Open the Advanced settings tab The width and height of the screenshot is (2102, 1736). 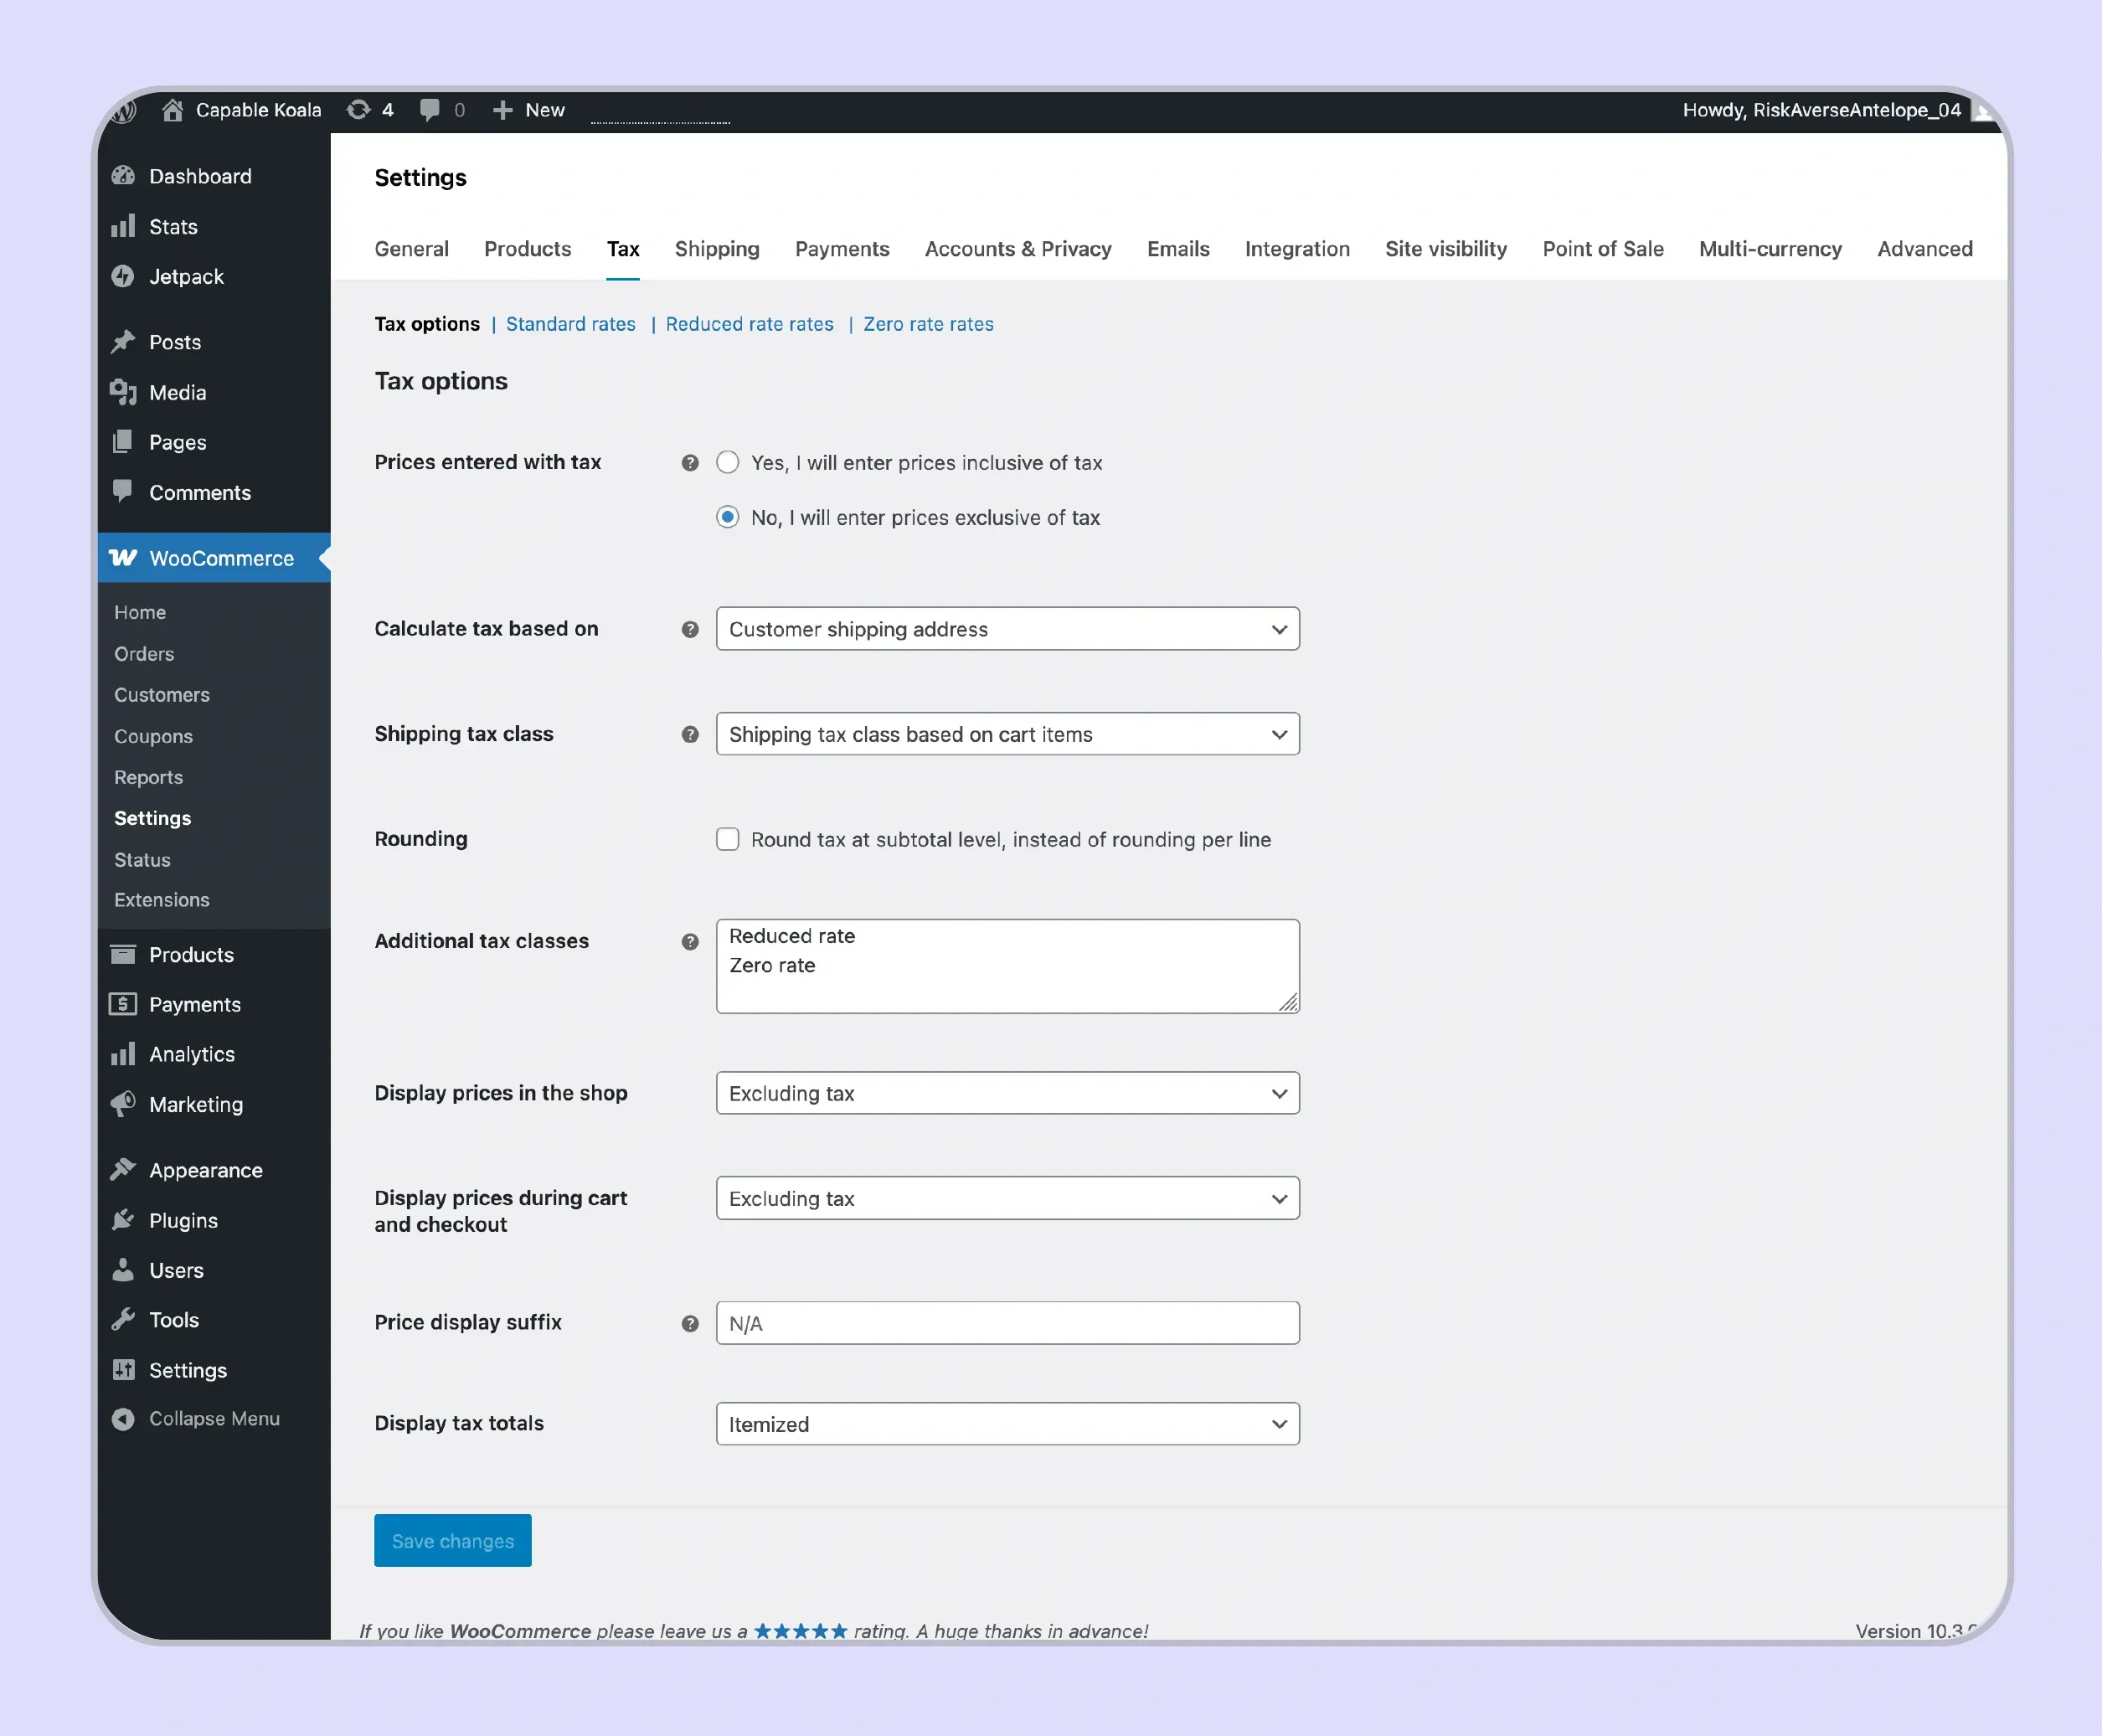pos(1925,249)
